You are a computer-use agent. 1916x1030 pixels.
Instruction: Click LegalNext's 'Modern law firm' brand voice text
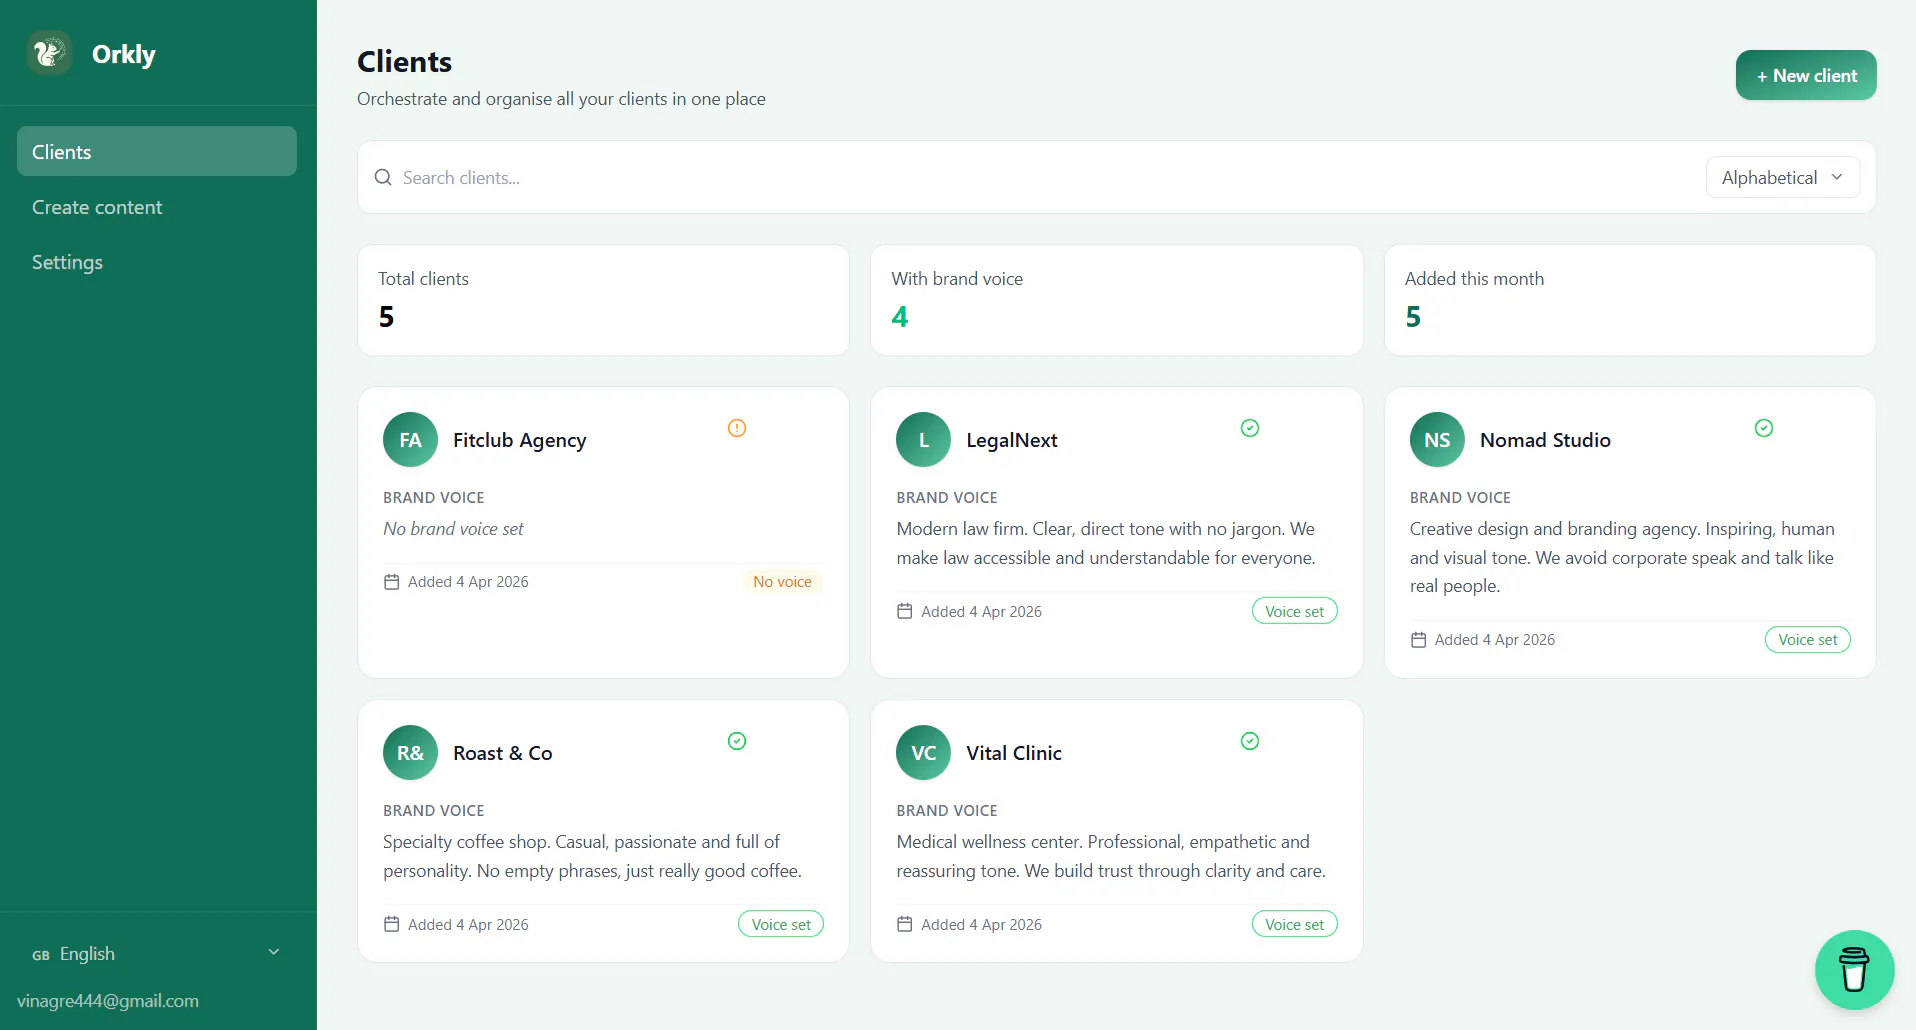(x=1106, y=543)
